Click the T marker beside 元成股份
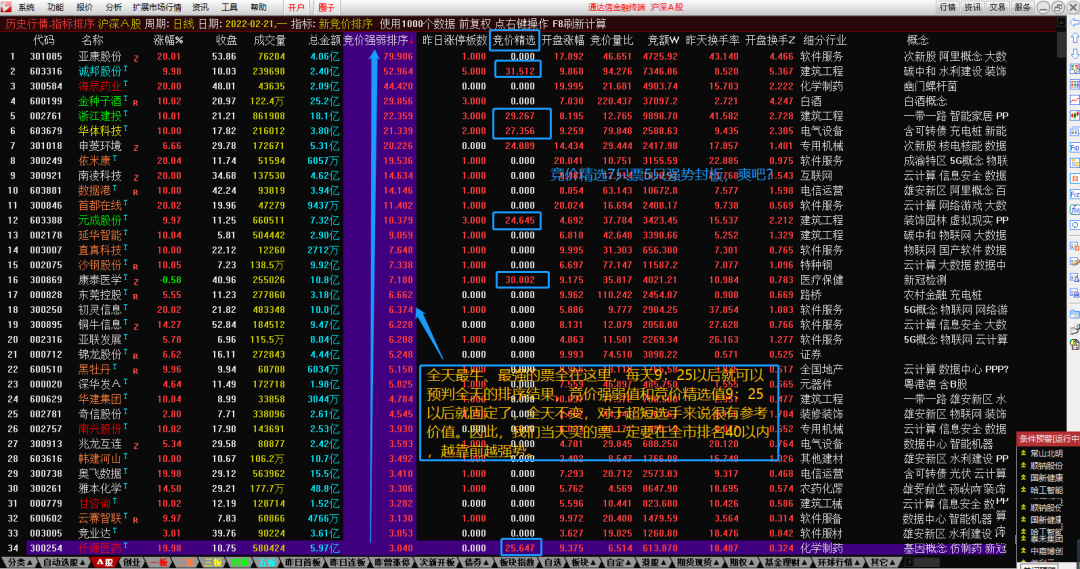 (126, 218)
